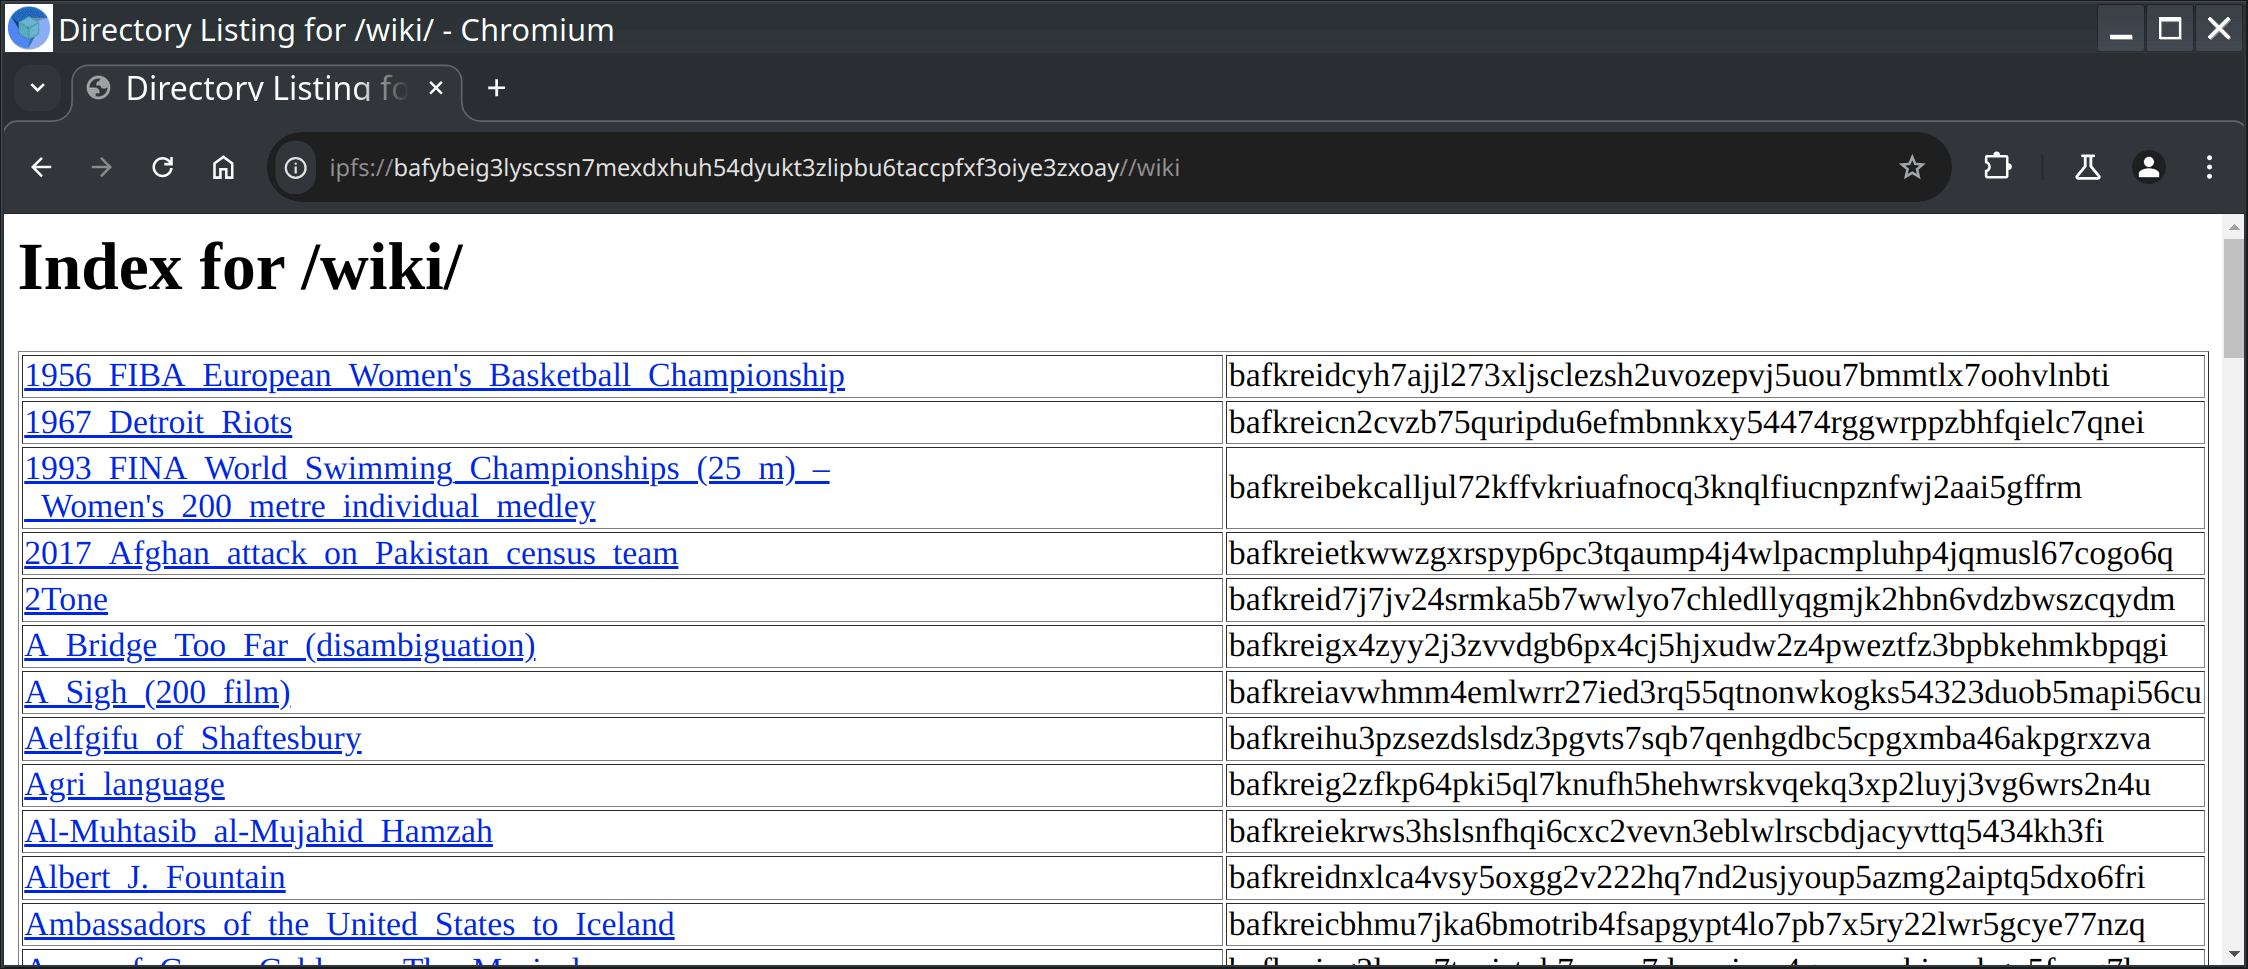
Task: Open the tab search dropdown arrow
Action: coord(38,88)
